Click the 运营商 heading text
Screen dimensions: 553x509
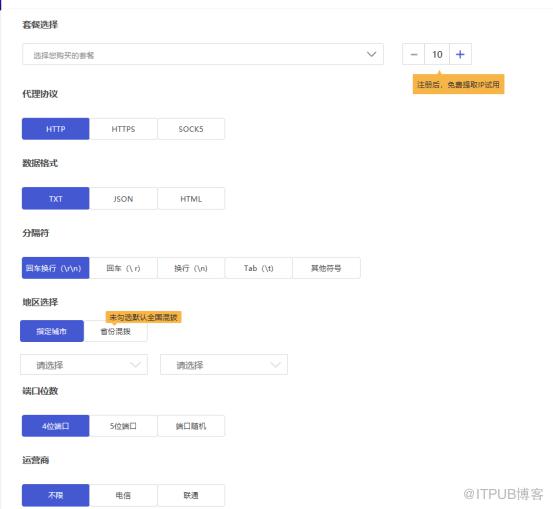click(36, 460)
